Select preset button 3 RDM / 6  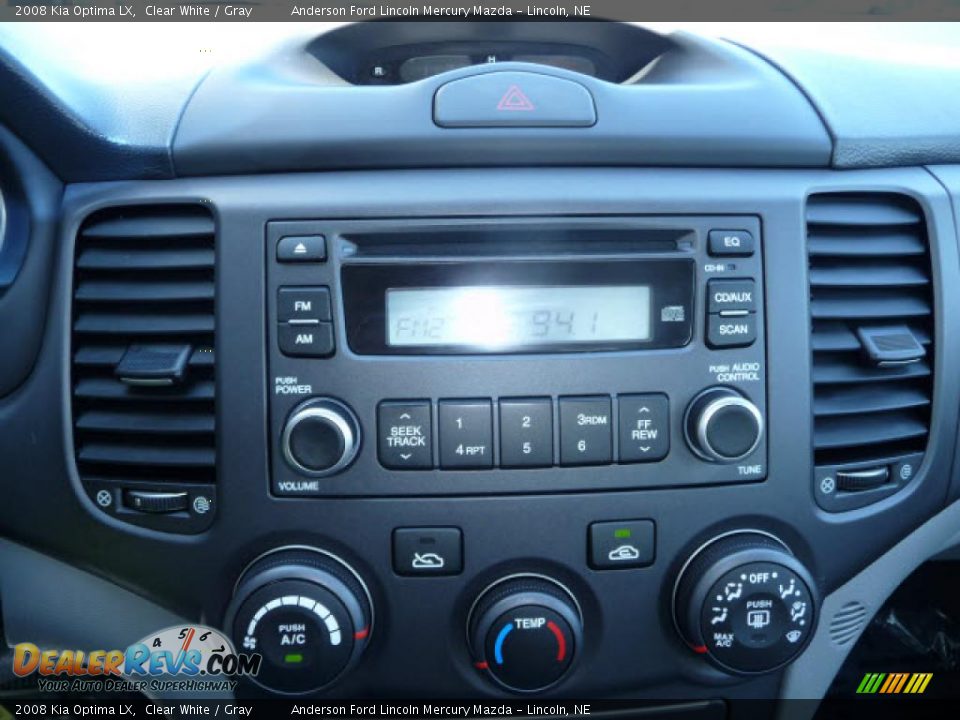pos(586,430)
